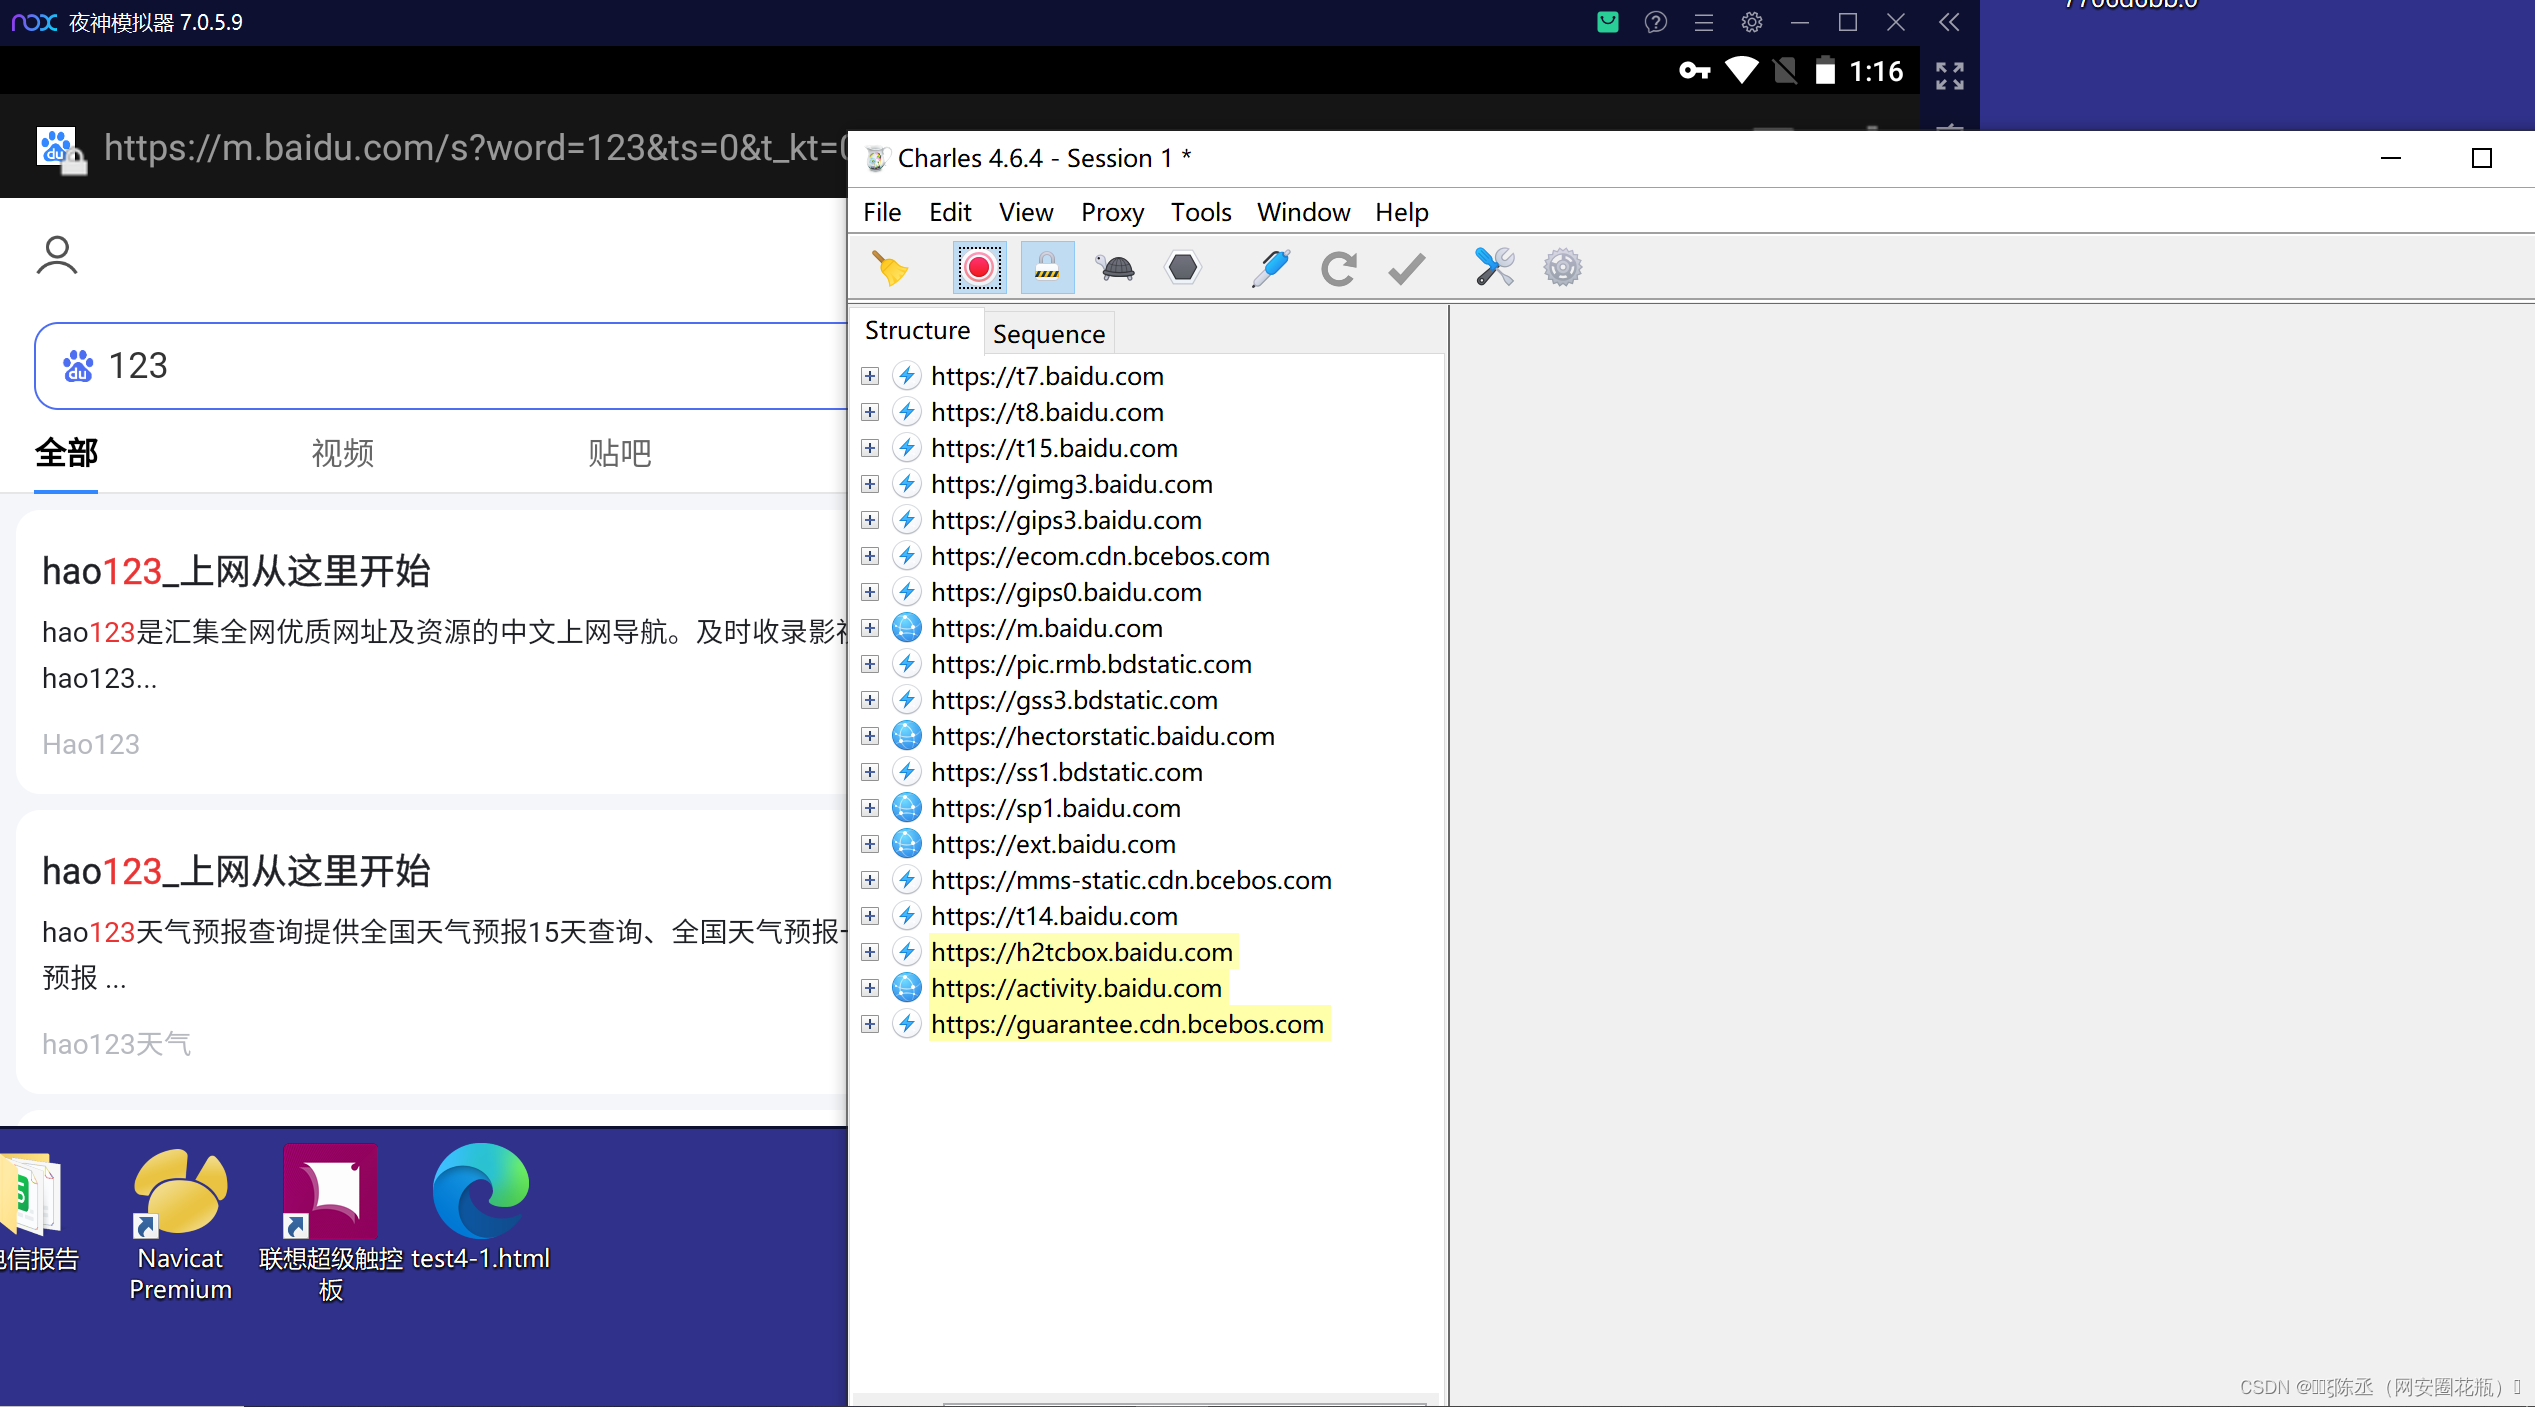Expand the https://m.baidu.com node
2535x1407 pixels.
tap(870, 628)
